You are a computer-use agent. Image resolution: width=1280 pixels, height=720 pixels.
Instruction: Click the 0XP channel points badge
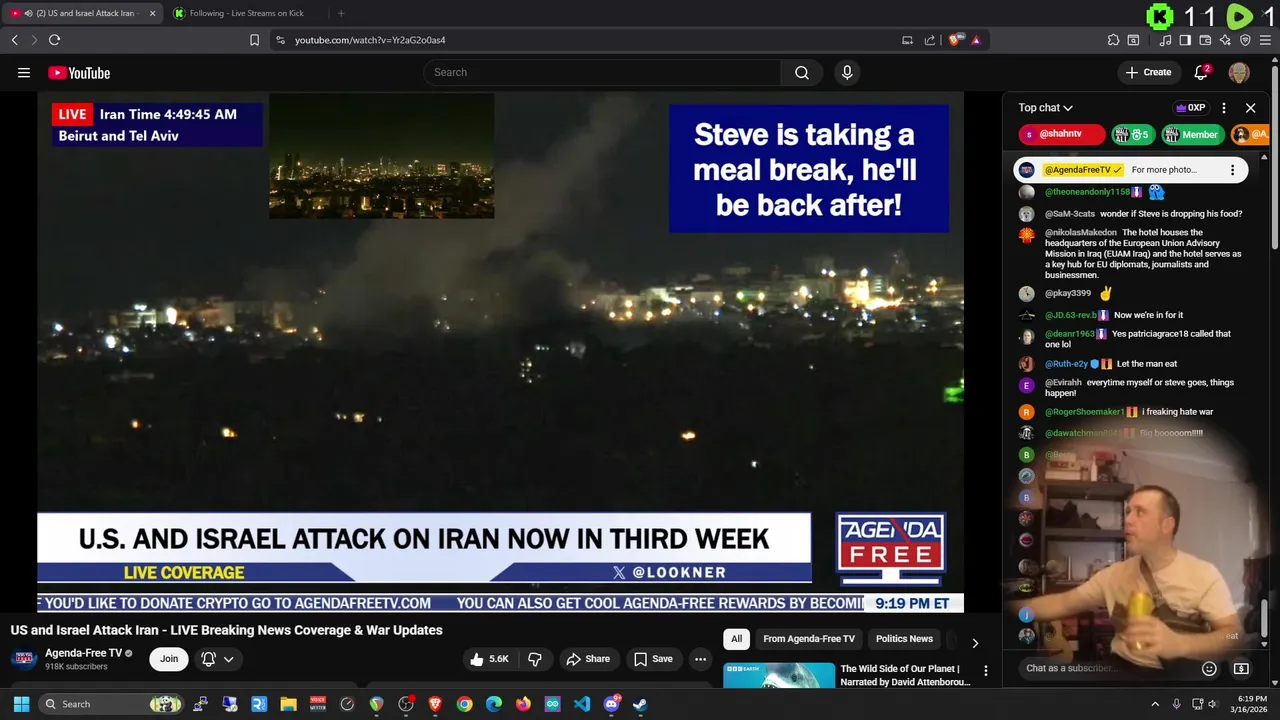[x=1190, y=108]
